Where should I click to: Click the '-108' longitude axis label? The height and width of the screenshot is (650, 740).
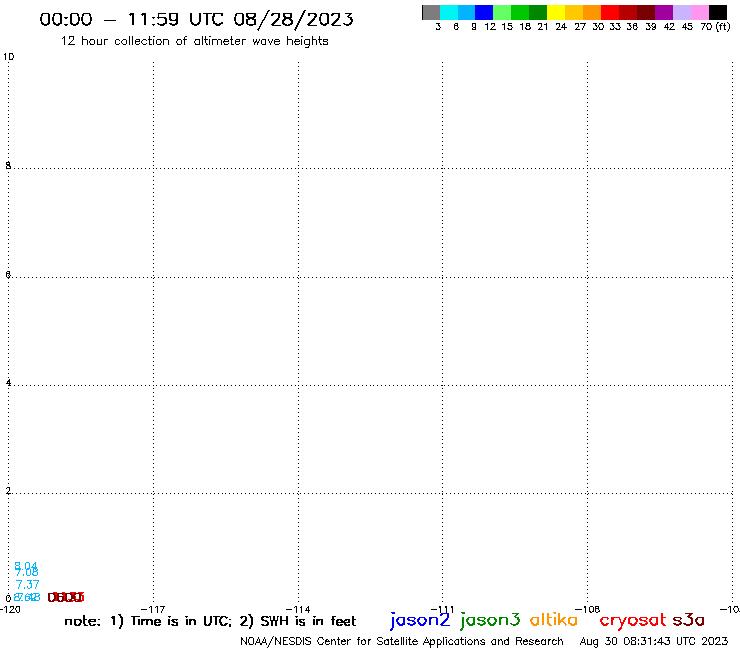[x=587, y=610]
